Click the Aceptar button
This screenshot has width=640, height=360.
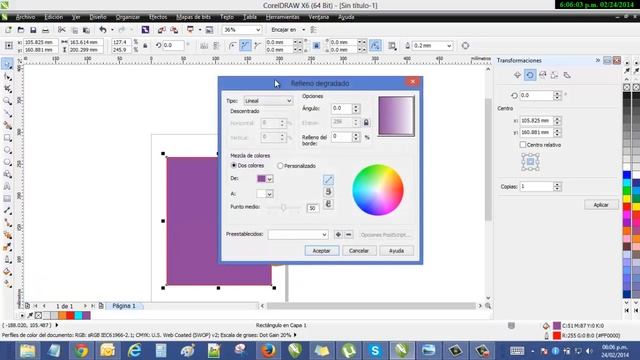322,251
